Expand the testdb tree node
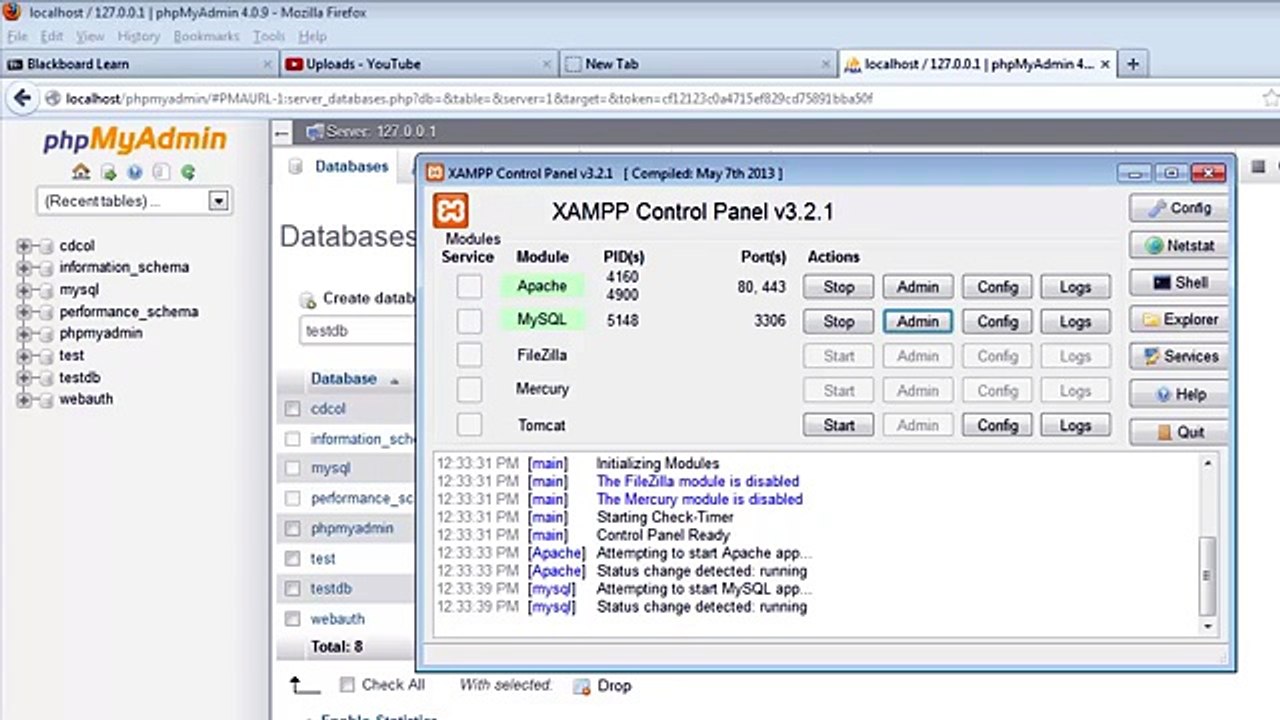This screenshot has height=720, width=1280. click(24, 378)
